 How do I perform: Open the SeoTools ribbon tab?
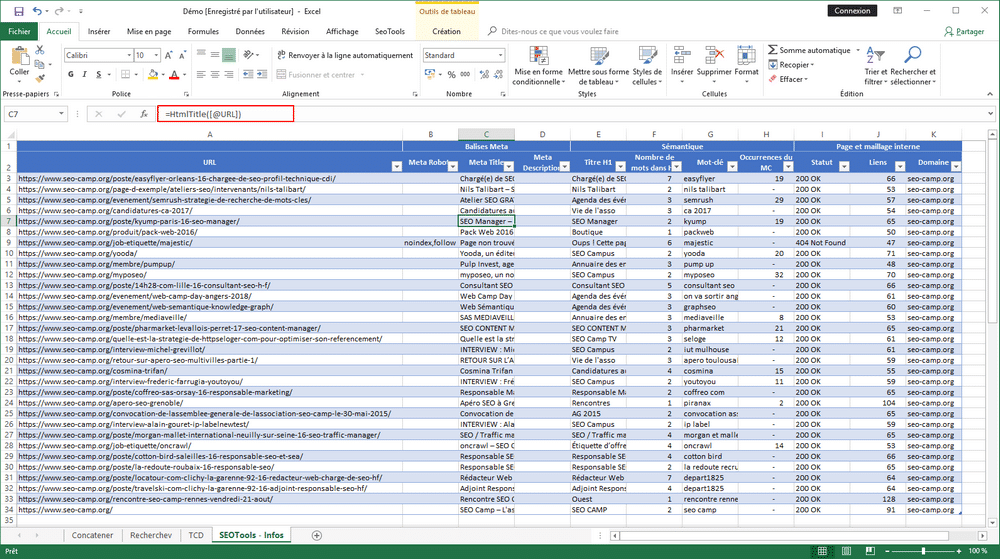point(390,31)
